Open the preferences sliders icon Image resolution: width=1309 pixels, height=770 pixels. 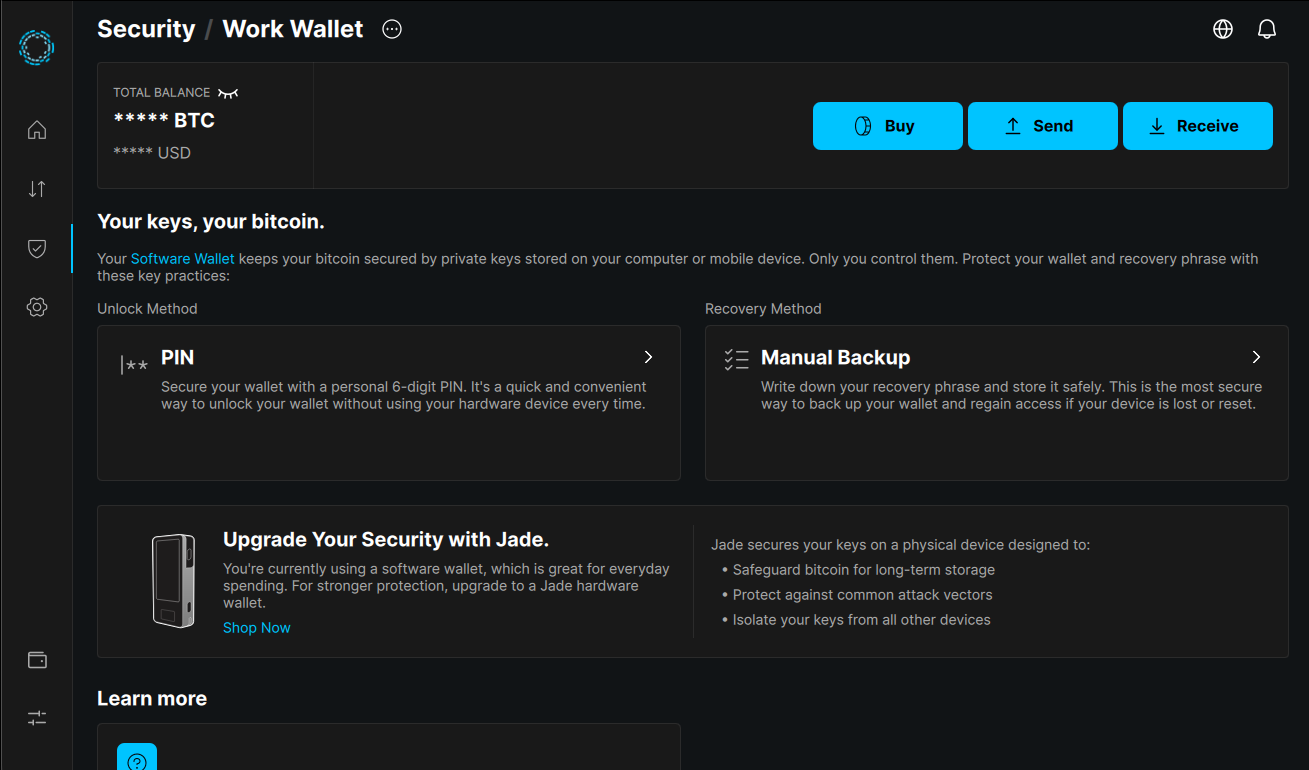pos(37,718)
